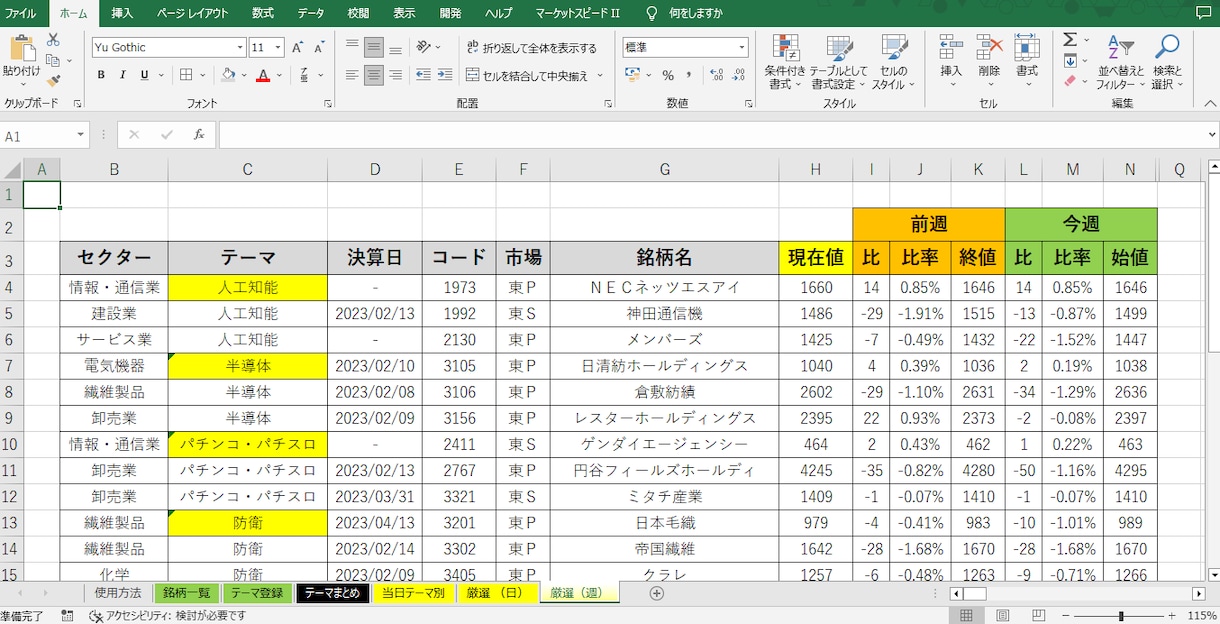Switch to the データ ribbon tab
1220x624 pixels.
(311, 13)
